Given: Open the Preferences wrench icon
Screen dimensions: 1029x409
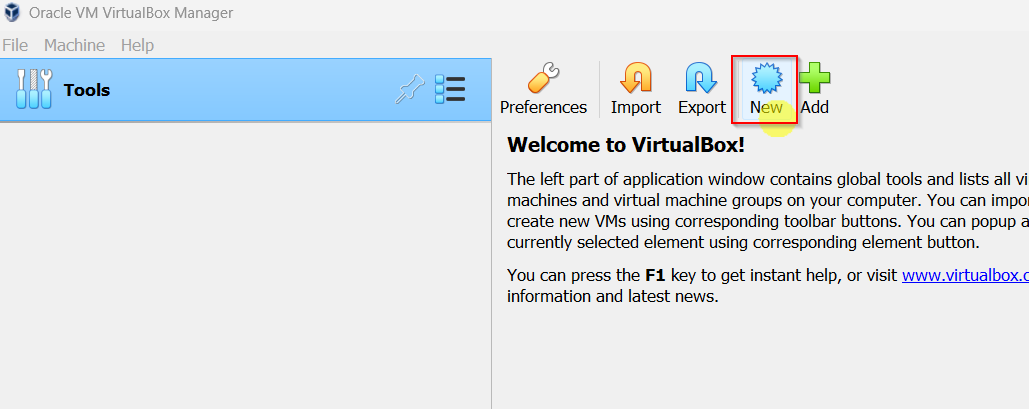Looking at the screenshot, I should click(x=543, y=78).
